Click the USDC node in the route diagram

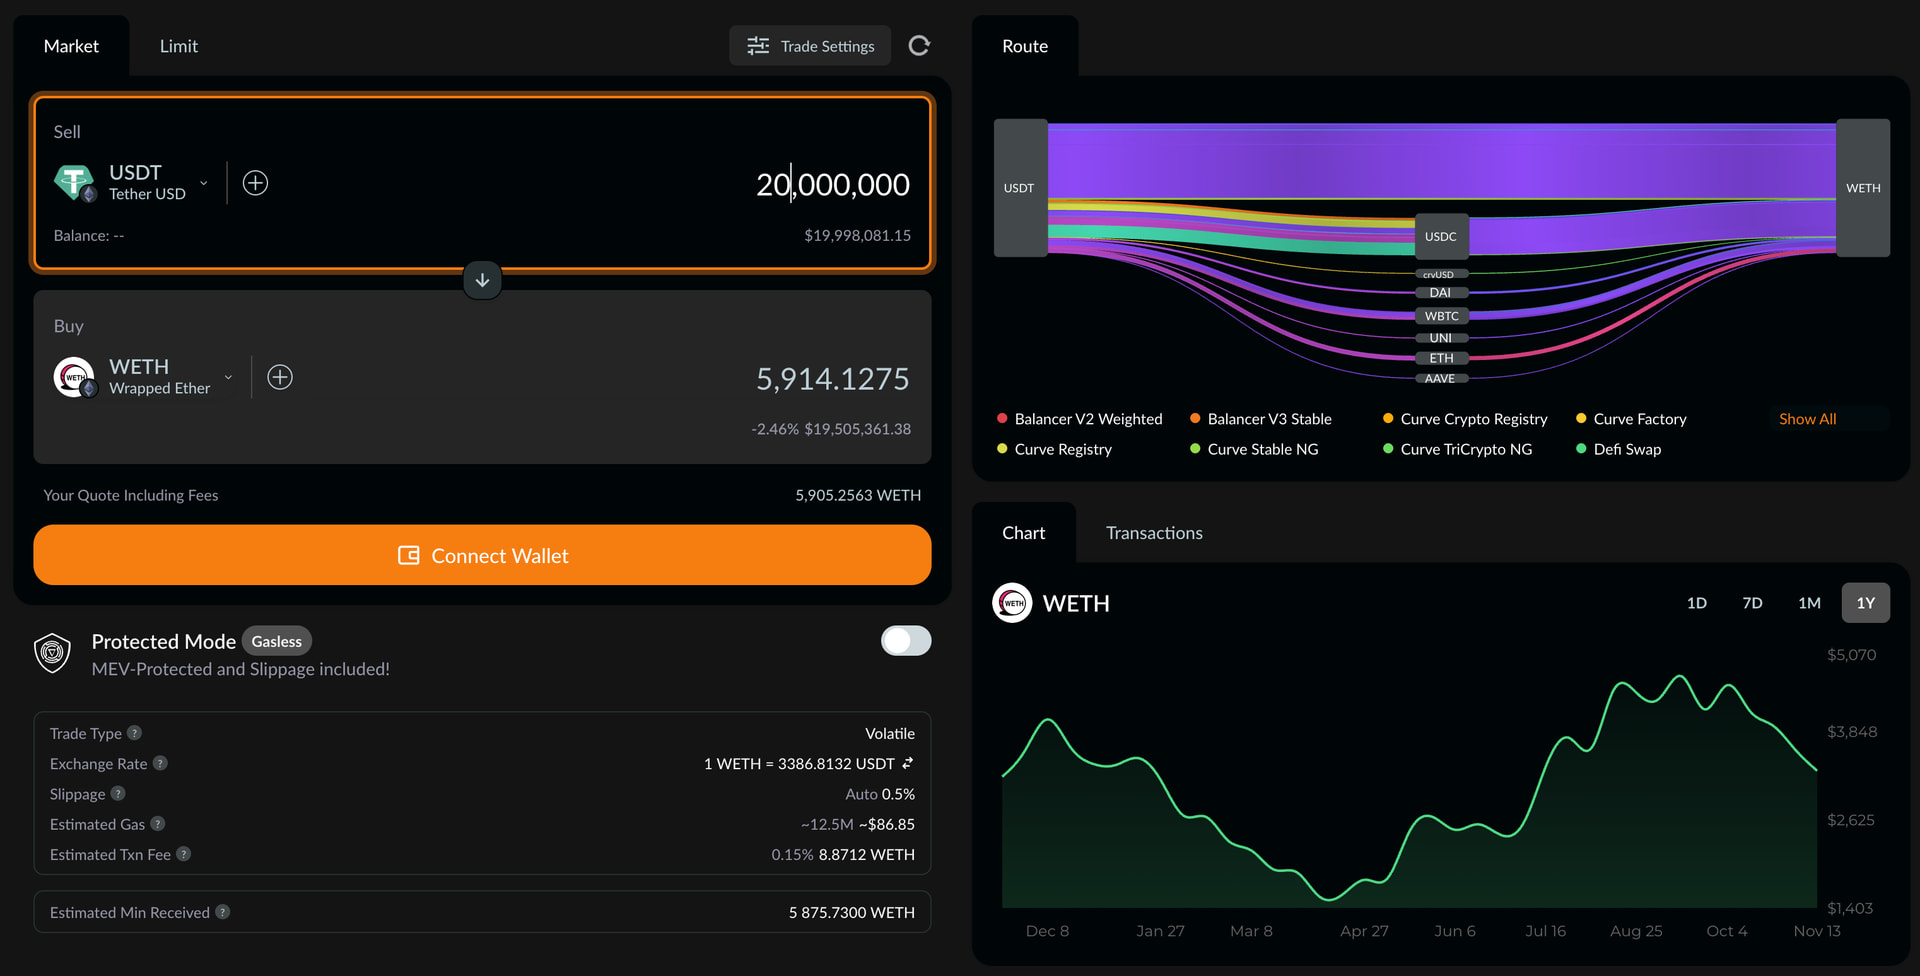pyautogui.click(x=1441, y=237)
